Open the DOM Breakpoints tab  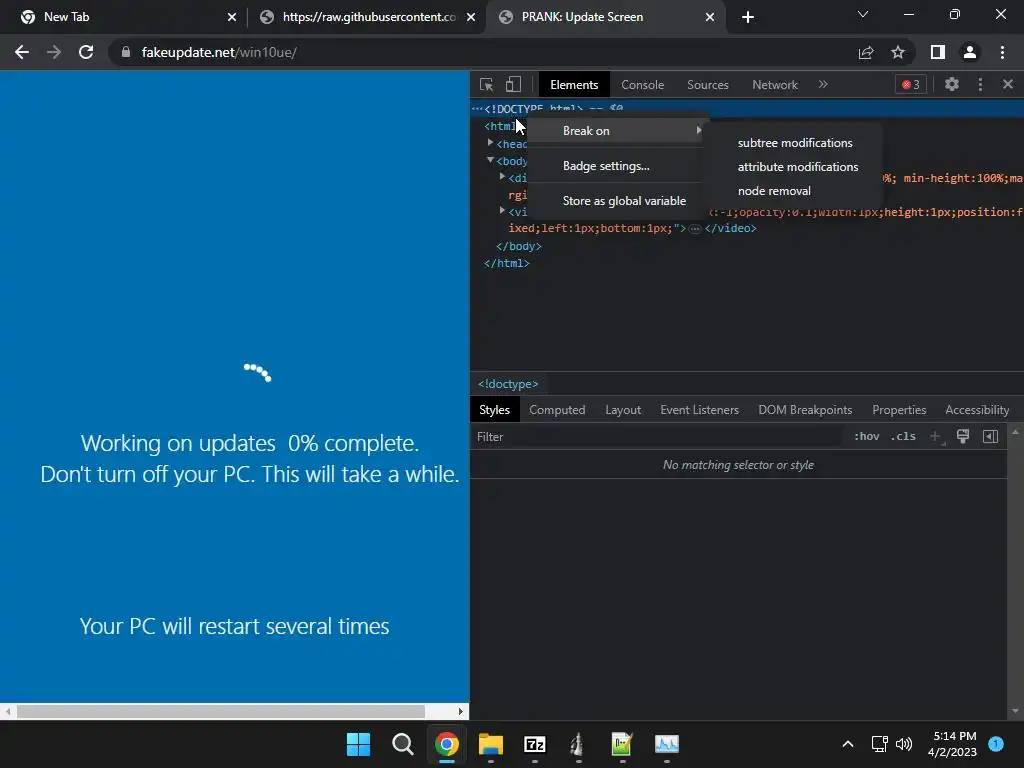(805, 410)
